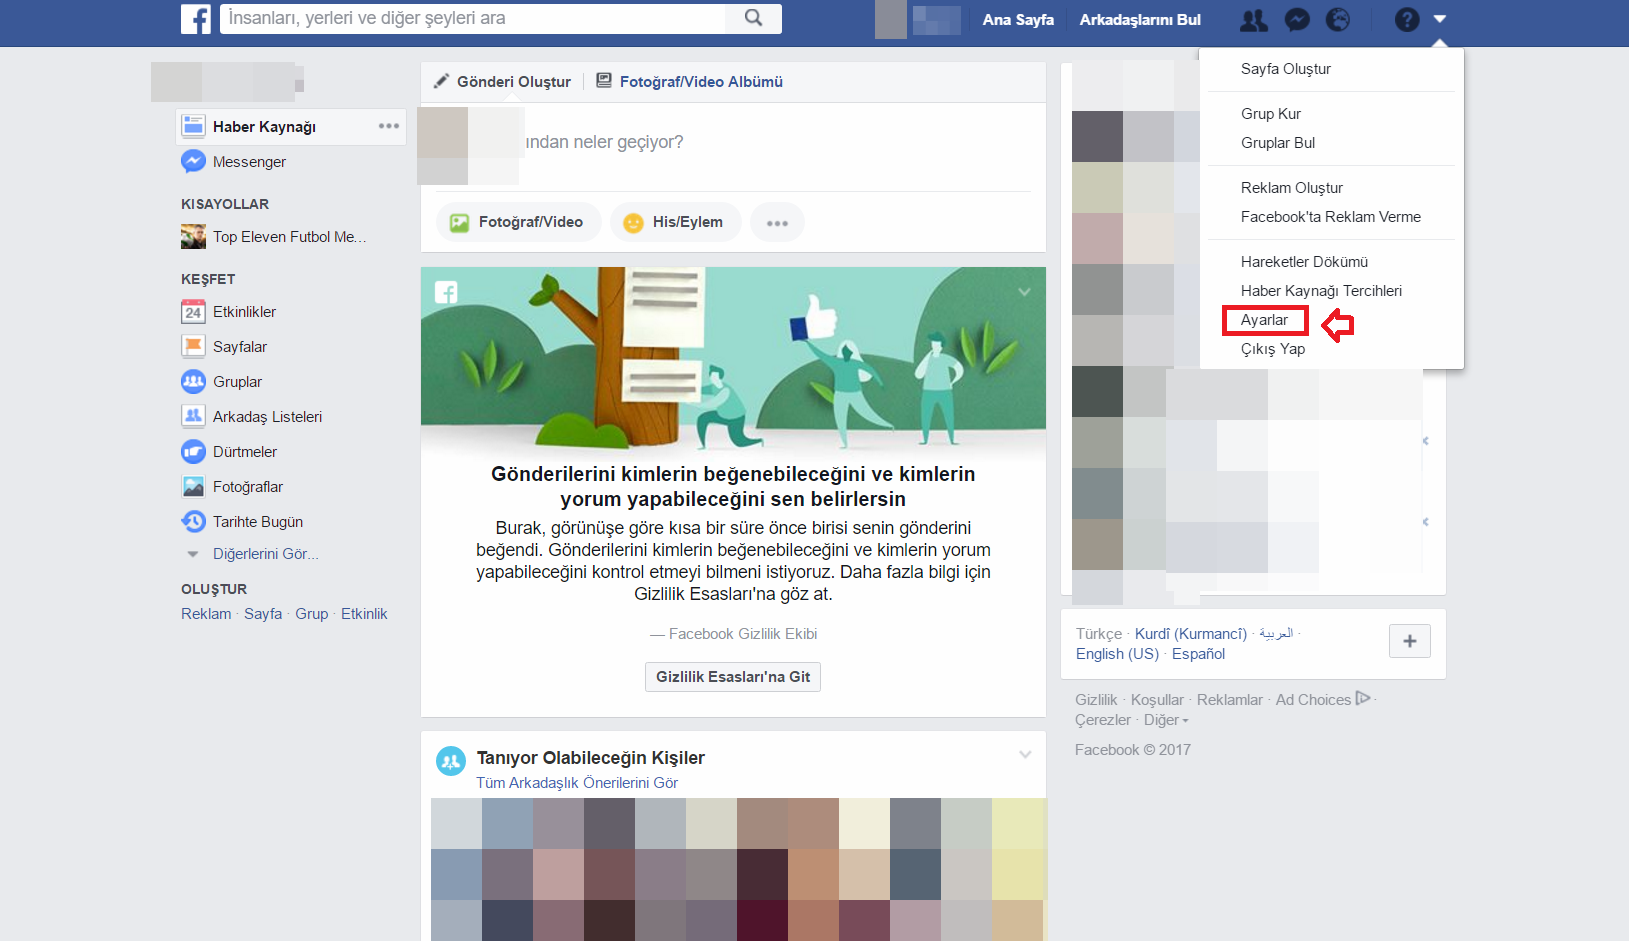Screen dimensions: 1629x941
Task: Click the search magnifier icon
Action: pos(754,18)
